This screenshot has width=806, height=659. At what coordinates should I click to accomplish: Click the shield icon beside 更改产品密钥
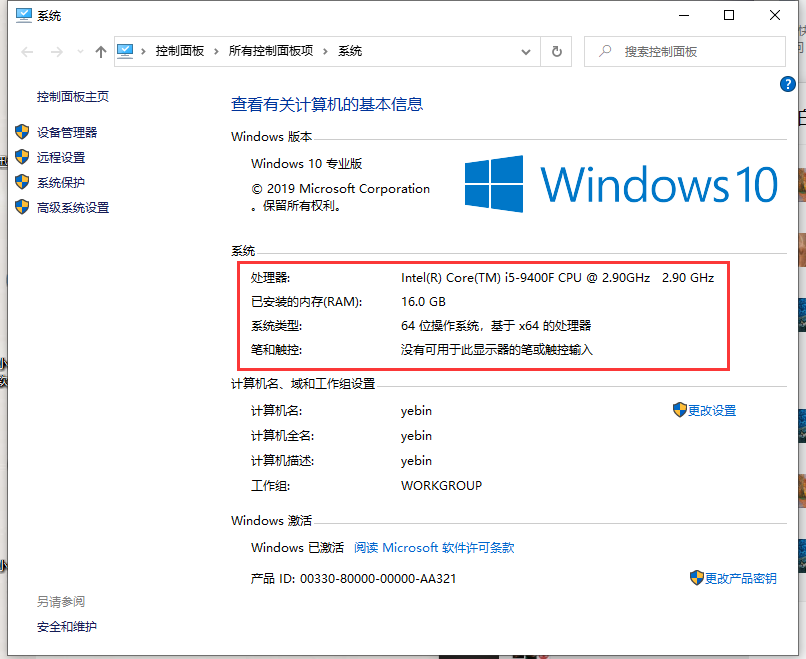(x=696, y=577)
